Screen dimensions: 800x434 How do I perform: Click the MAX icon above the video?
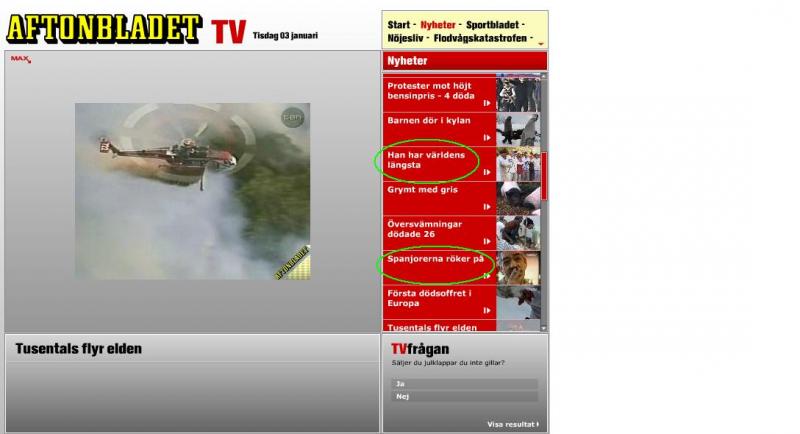(21, 59)
